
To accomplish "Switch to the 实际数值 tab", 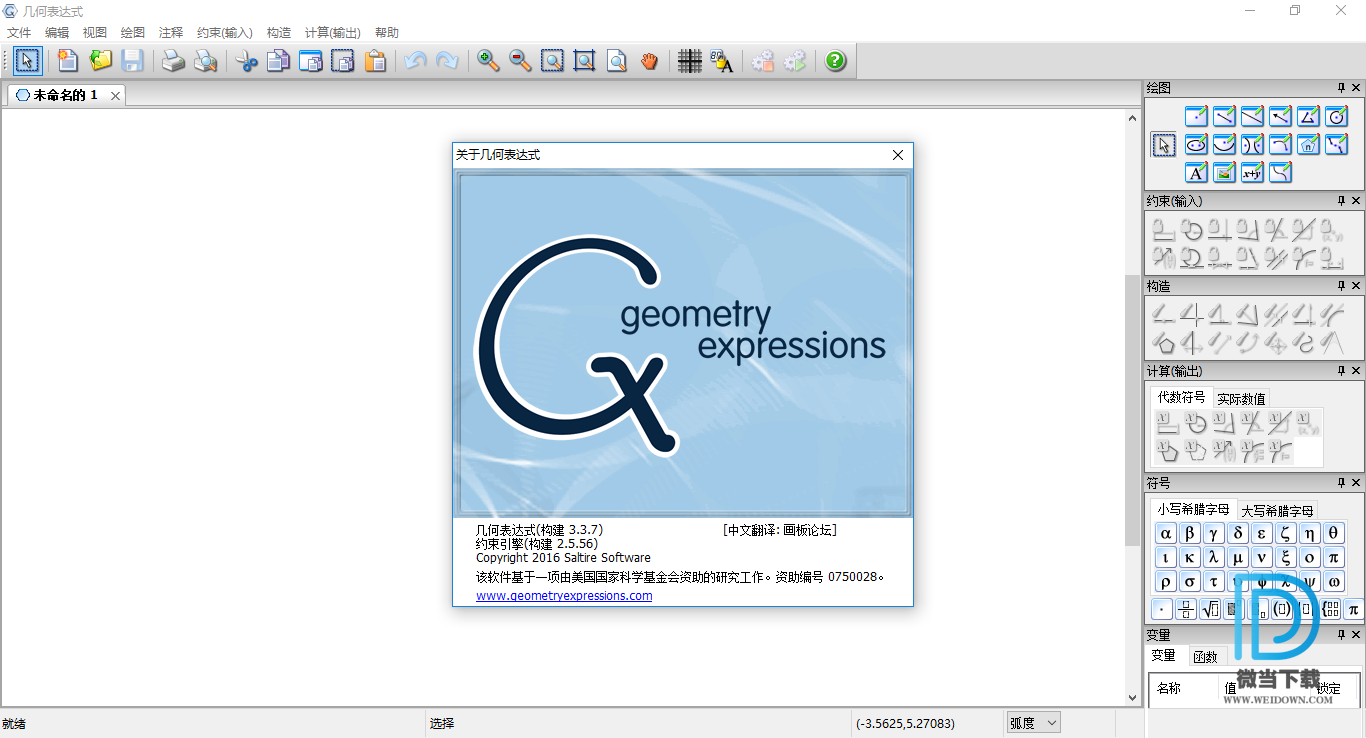I will (x=1241, y=399).
